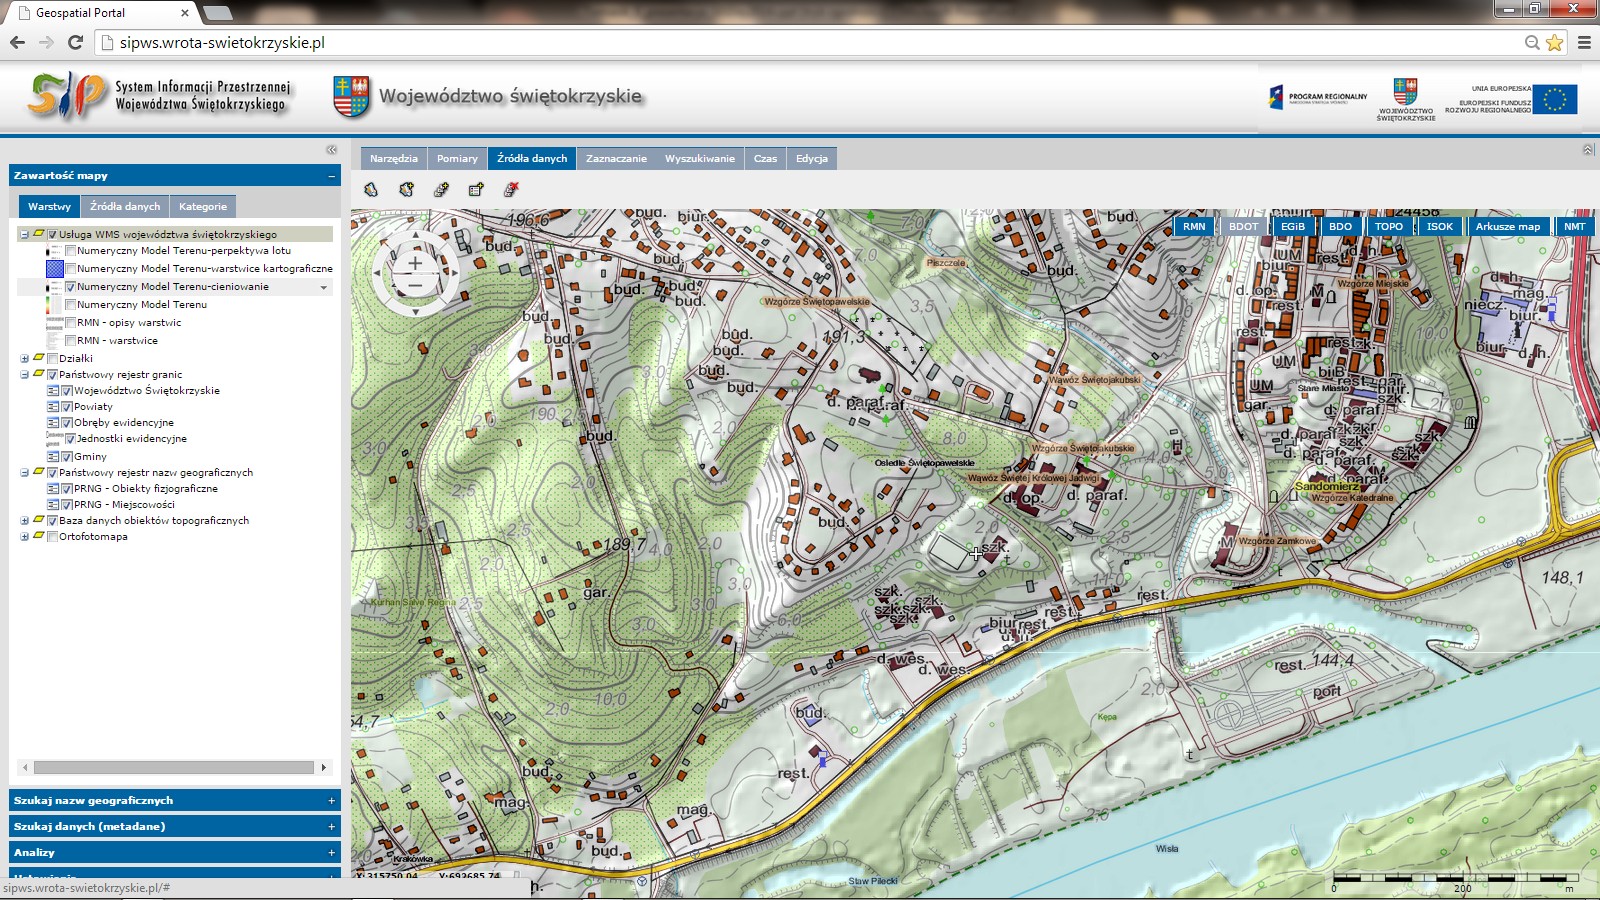Reload the page with the refresh icon
The height and width of the screenshot is (900, 1600).
pyautogui.click(x=75, y=42)
